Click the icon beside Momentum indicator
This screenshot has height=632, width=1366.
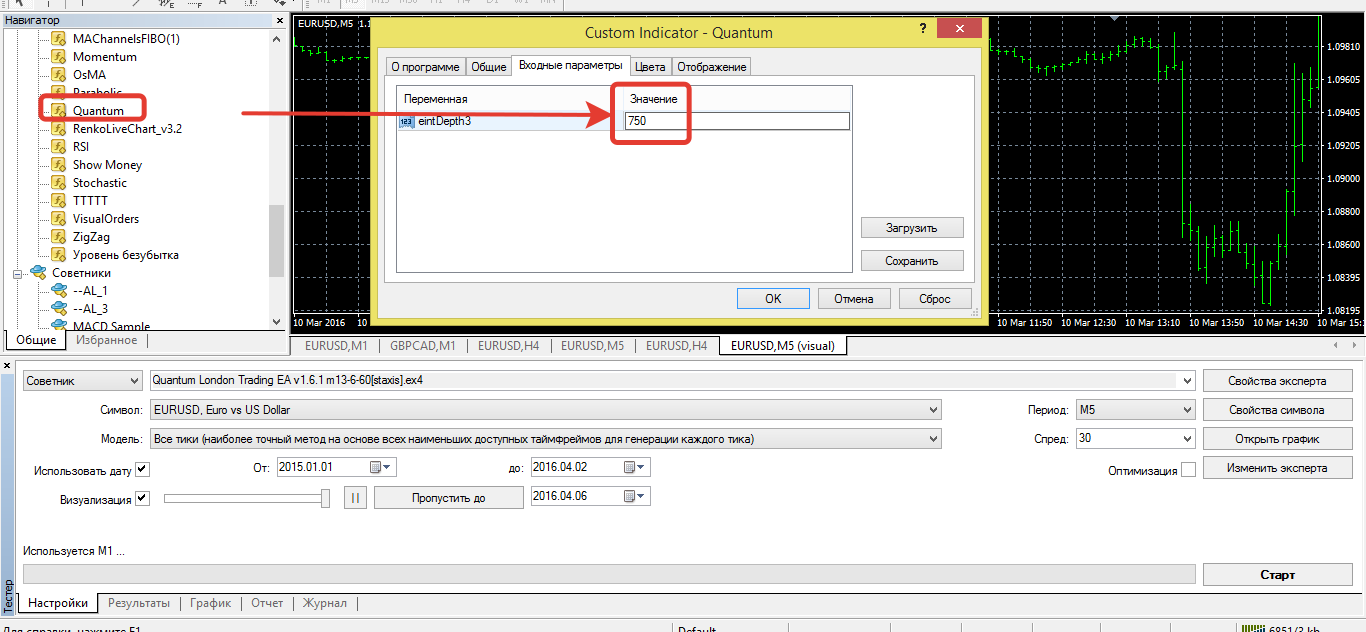coord(58,57)
